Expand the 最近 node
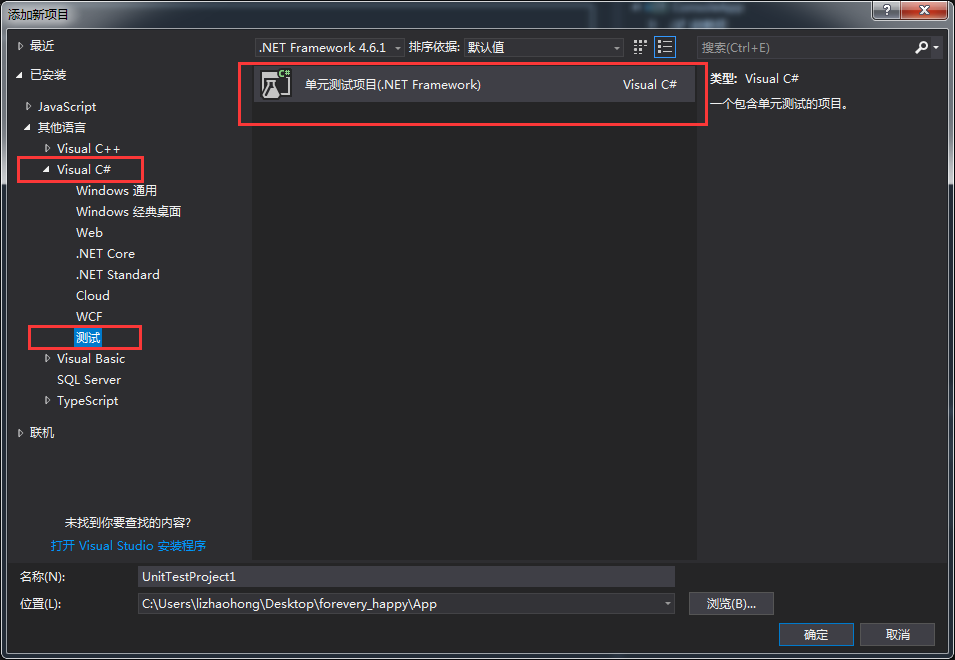The image size is (955, 660). coord(20,46)
